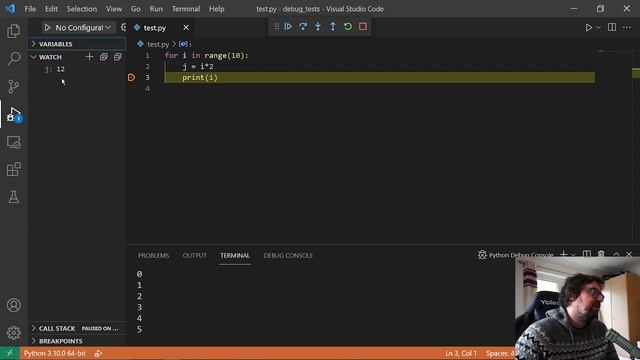The height and width of the screenshot is (360, 640).
Task: Start debugging with green play arrow
Action: point(47,27)
